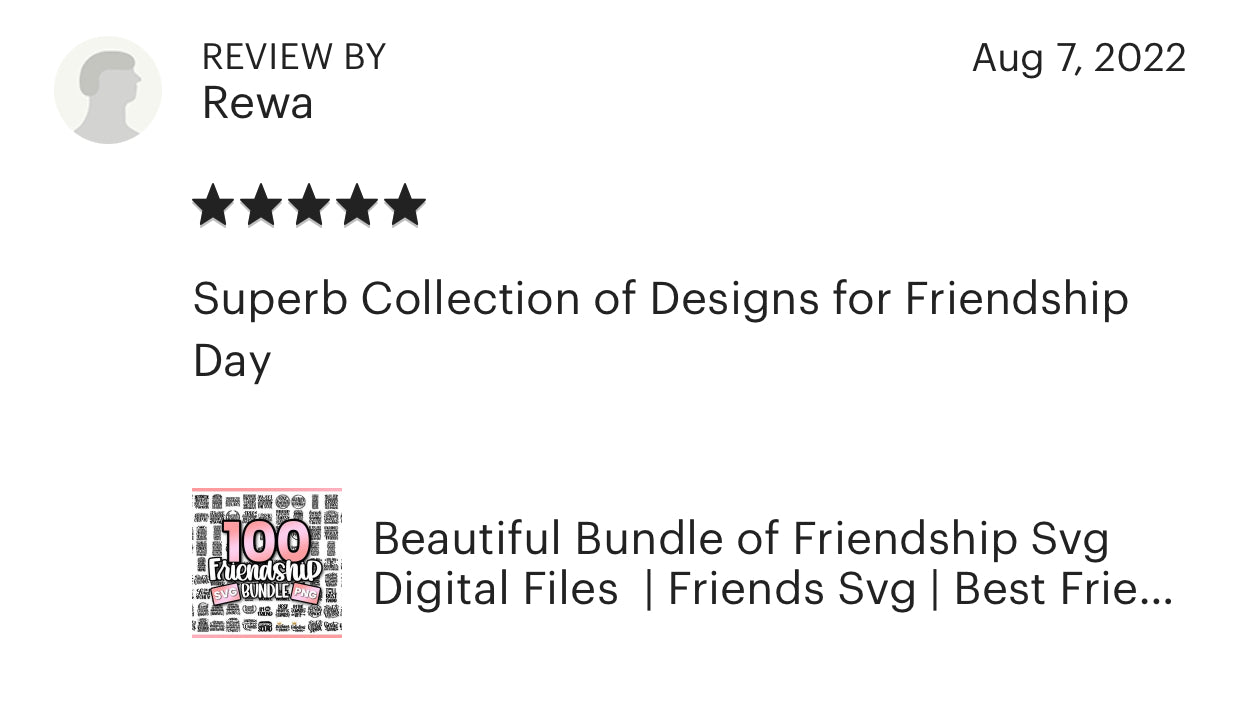This screenshot has height=705, width=1242.
Task: Select the second rating star
Action: coord(261,206)
